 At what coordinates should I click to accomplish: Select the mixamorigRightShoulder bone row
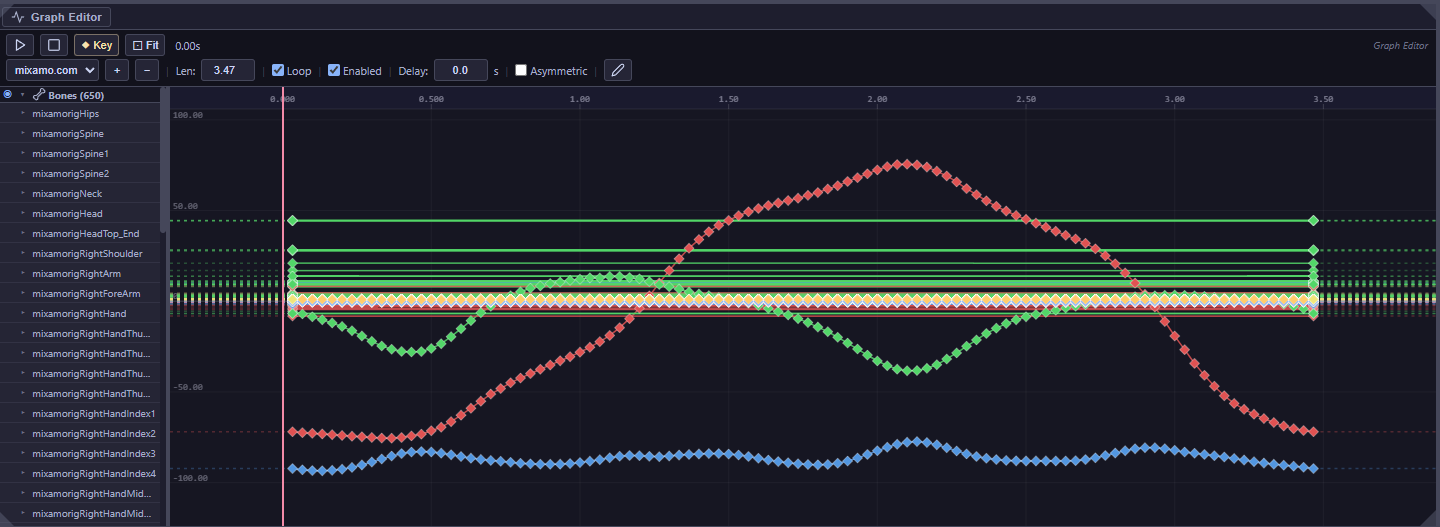(80, 254)
